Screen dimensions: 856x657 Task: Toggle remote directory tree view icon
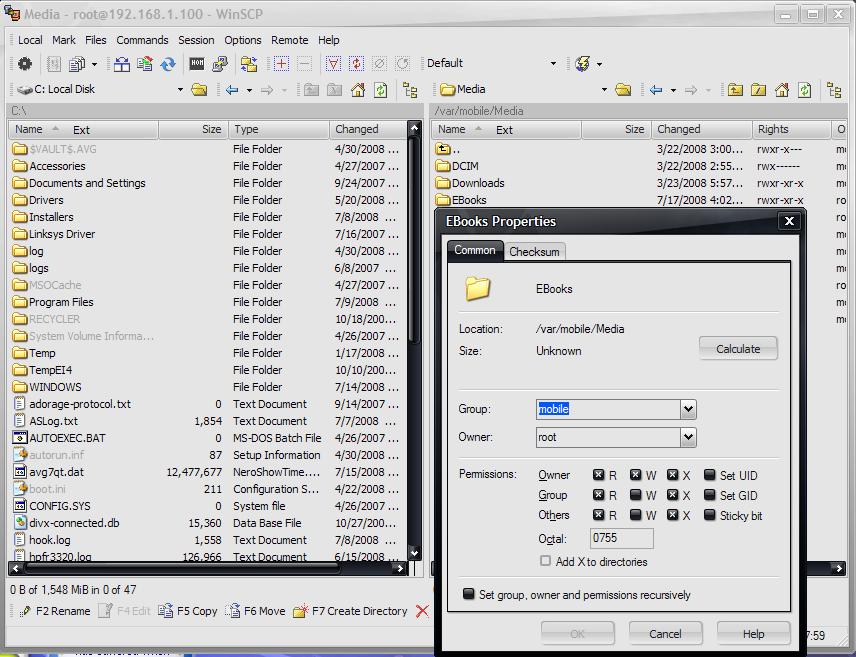pos(834,90)
